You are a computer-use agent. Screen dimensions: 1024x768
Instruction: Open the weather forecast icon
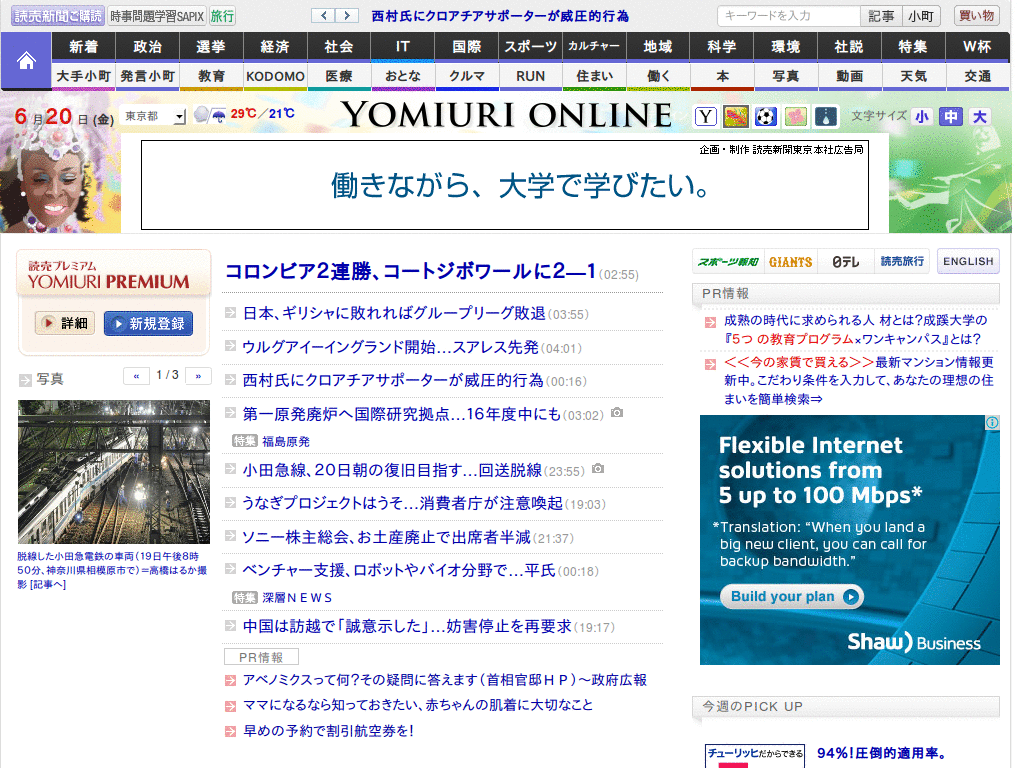point(210,116)
